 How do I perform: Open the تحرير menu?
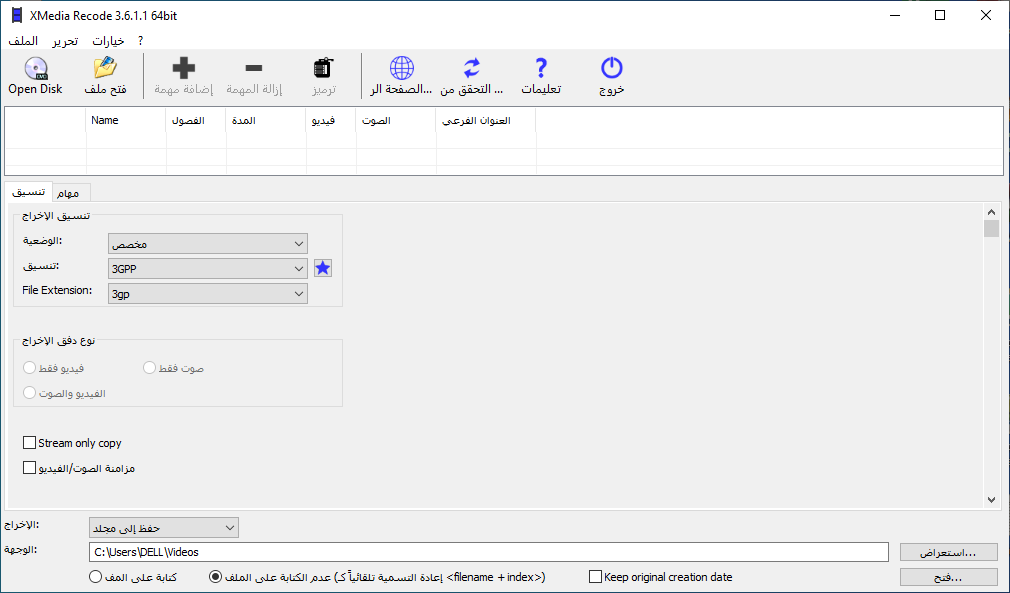(65, 41)
